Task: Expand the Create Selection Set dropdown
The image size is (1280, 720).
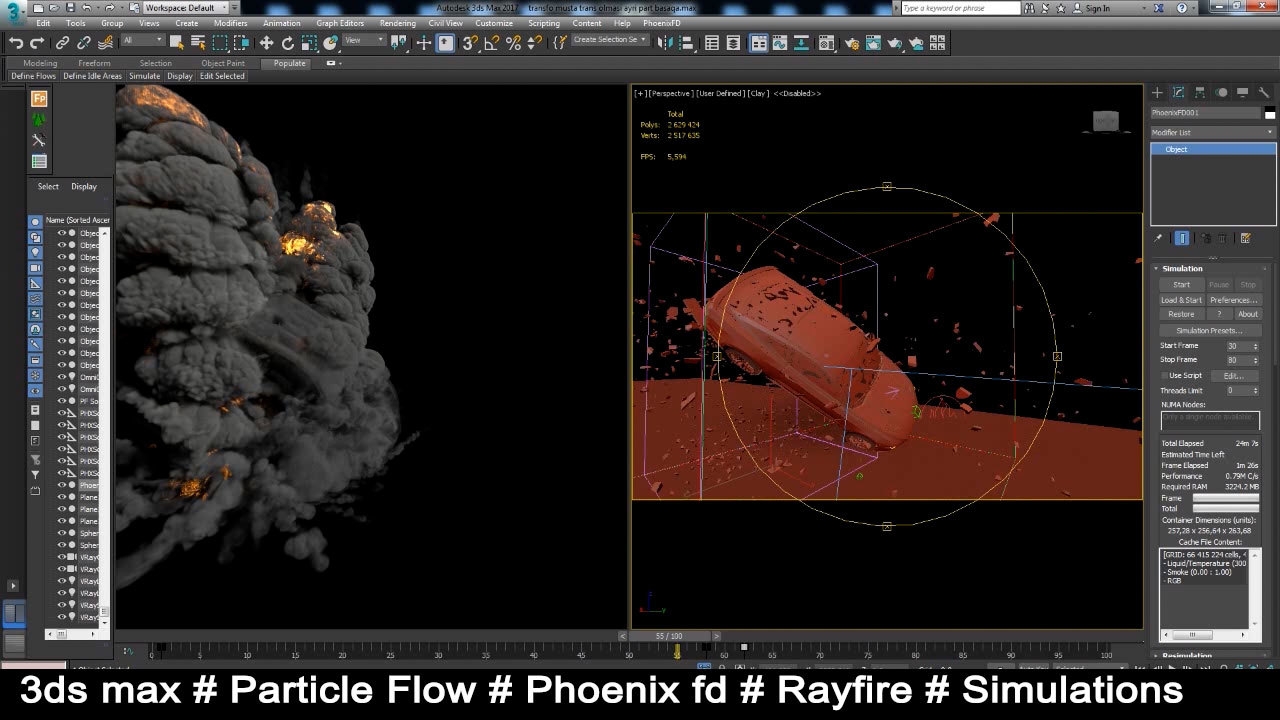Action: (x=610, y=41)
